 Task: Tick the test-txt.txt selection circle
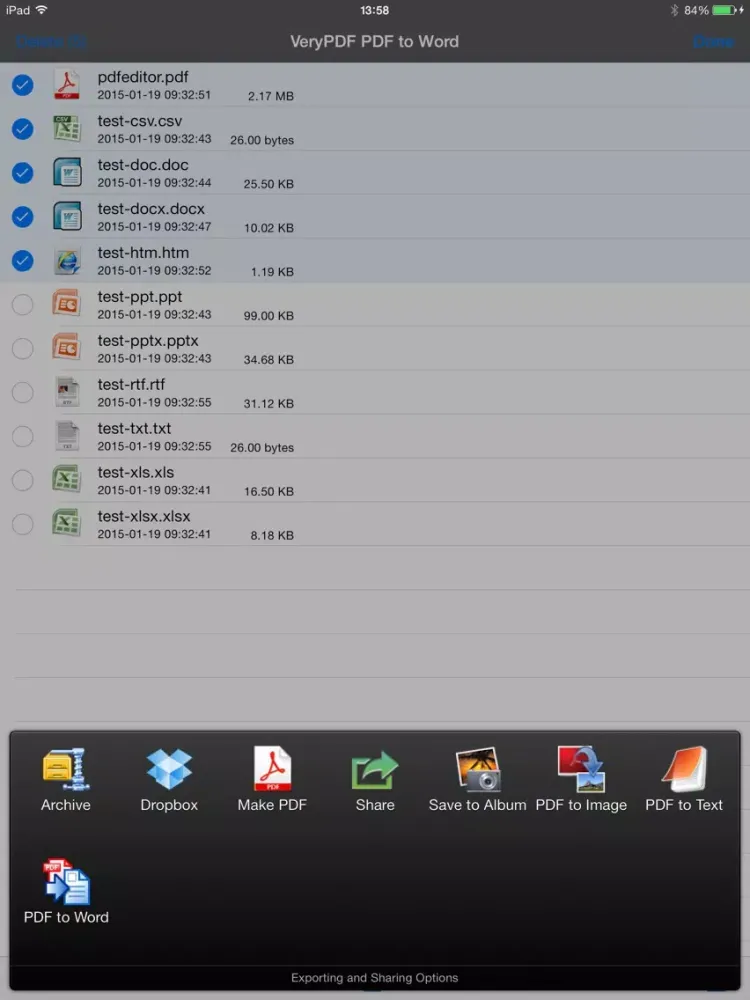tap(22, 437)
